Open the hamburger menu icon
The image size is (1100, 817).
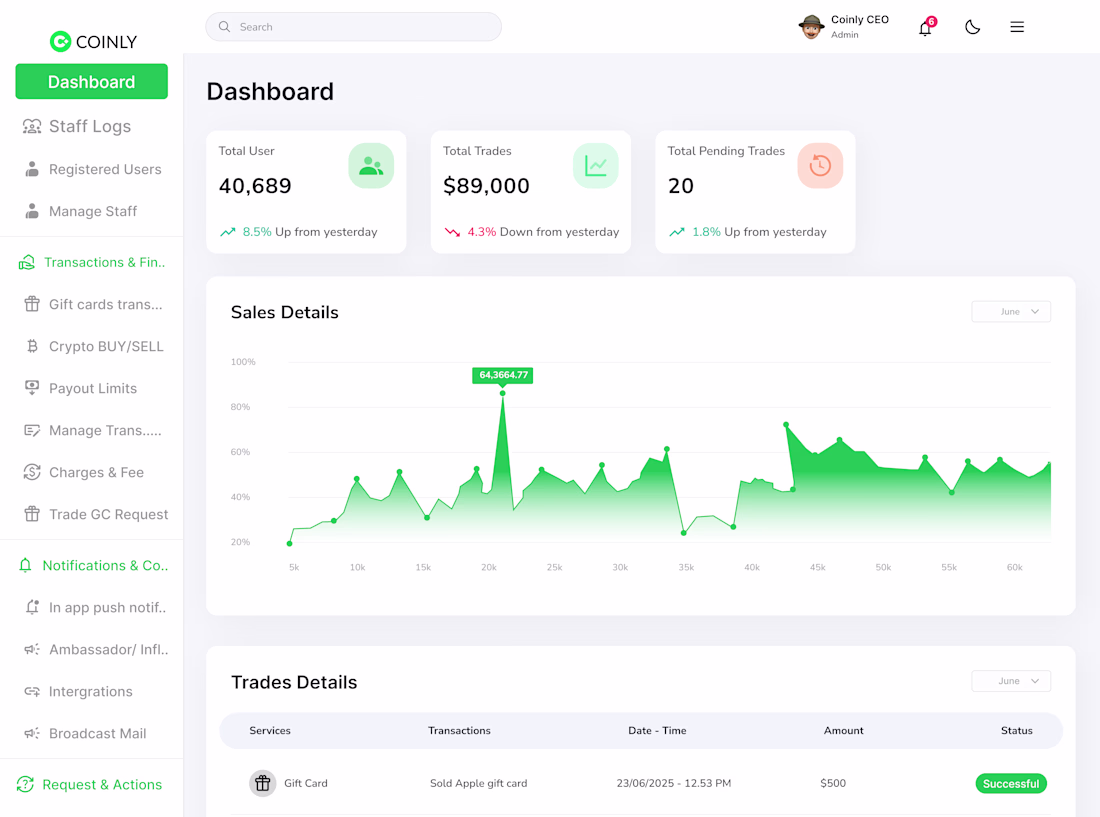(x=1017, y=27)
